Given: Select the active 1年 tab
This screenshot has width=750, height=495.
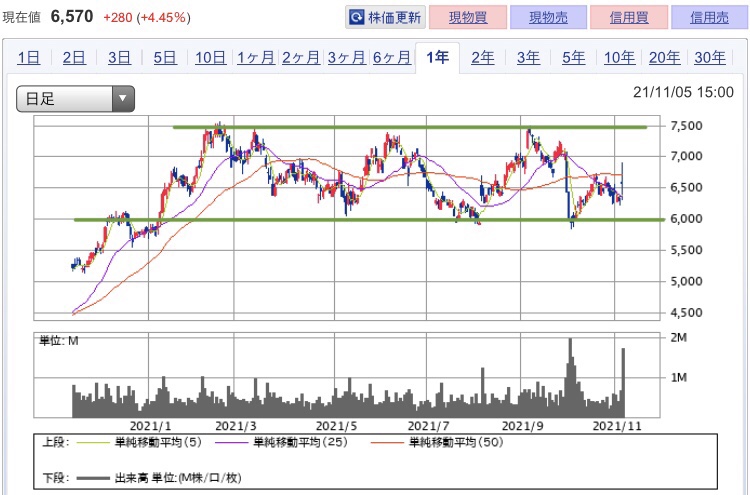Looking at the screenshot, I should click(437, 58).
